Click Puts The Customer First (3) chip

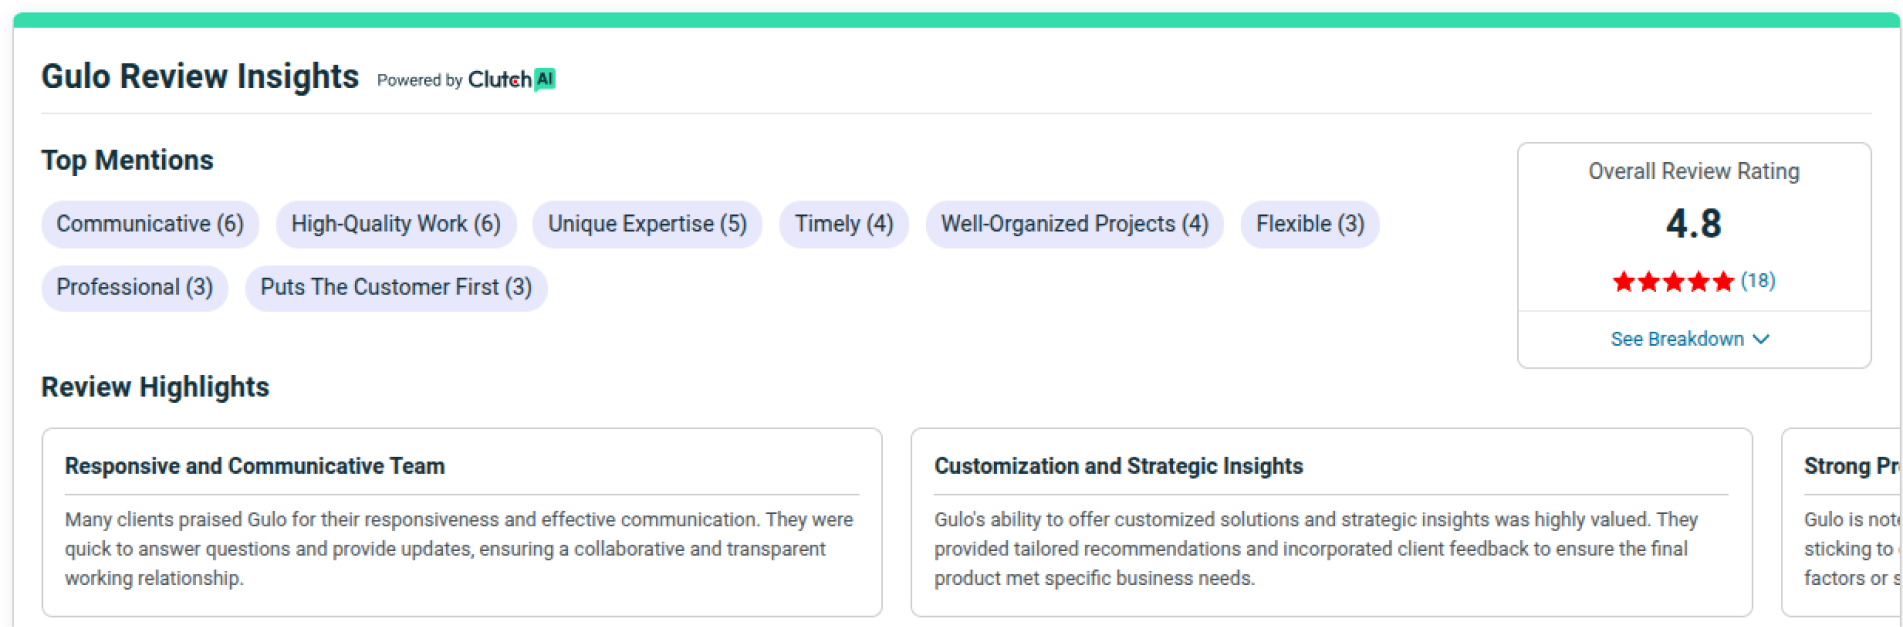coord(396,288)
